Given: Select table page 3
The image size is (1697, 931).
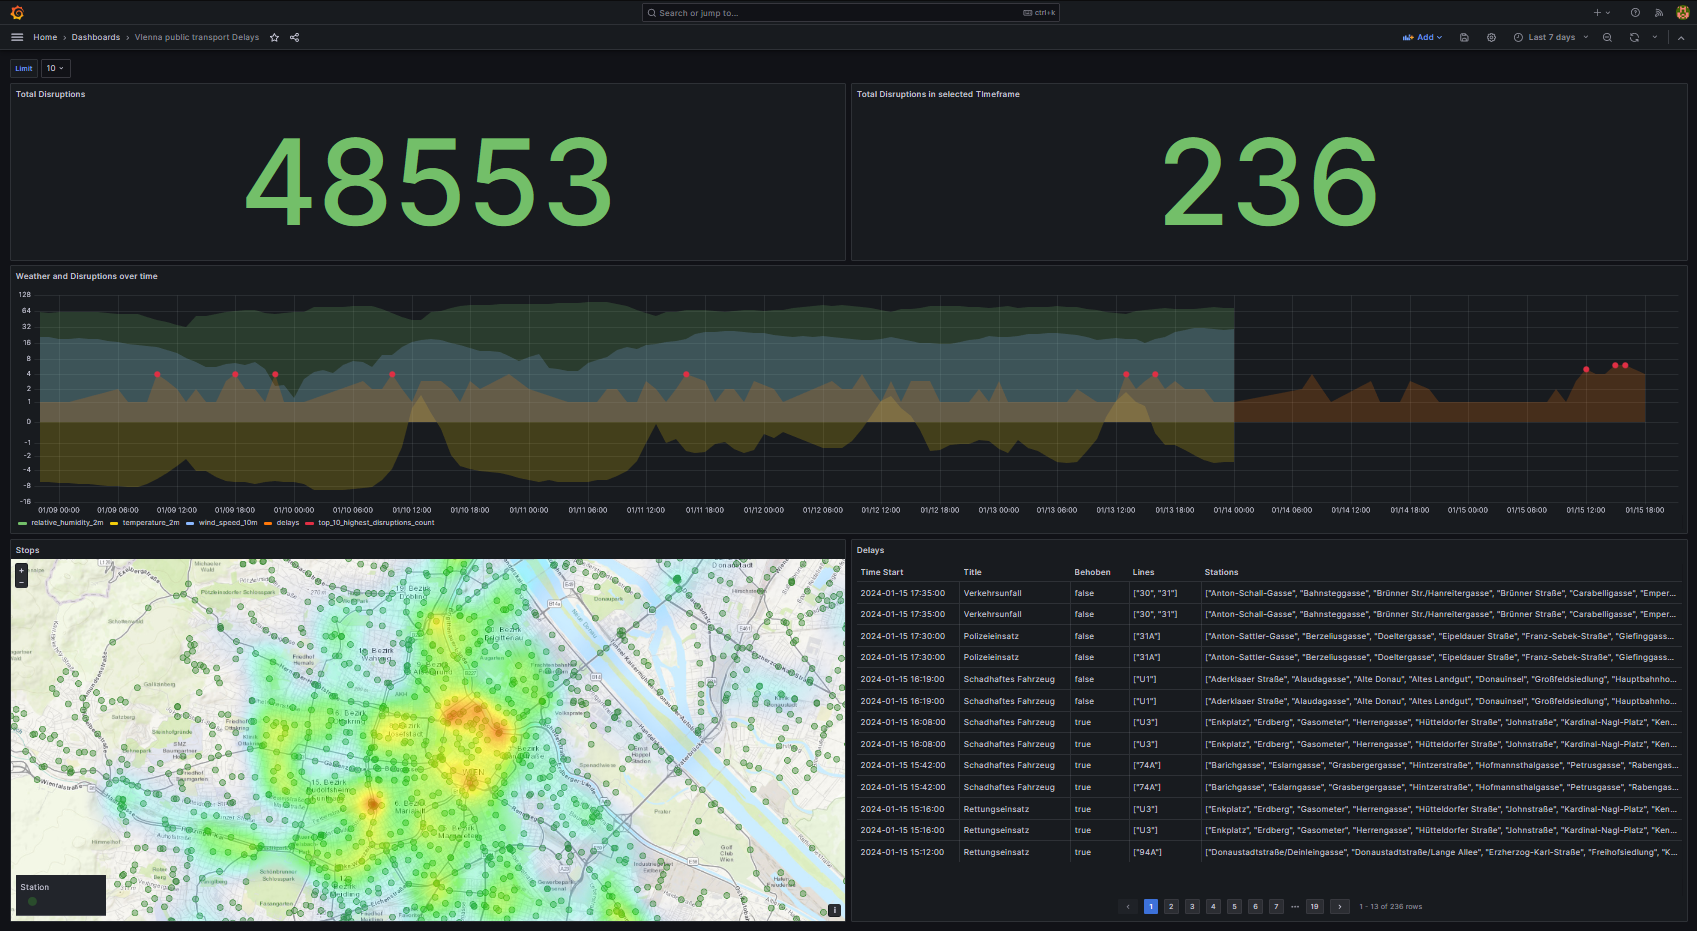Looking at the screenshot, I should coord(1192,906).
